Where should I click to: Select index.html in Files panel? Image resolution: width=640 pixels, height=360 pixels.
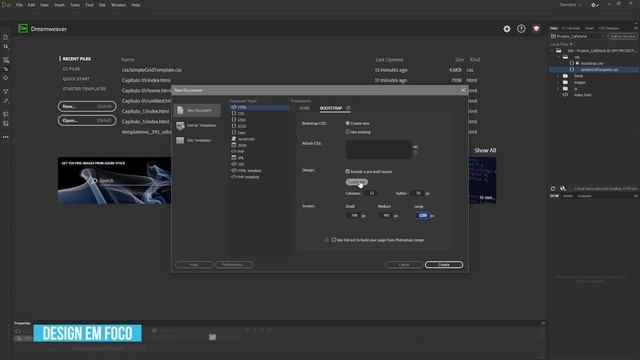point(582,95)
